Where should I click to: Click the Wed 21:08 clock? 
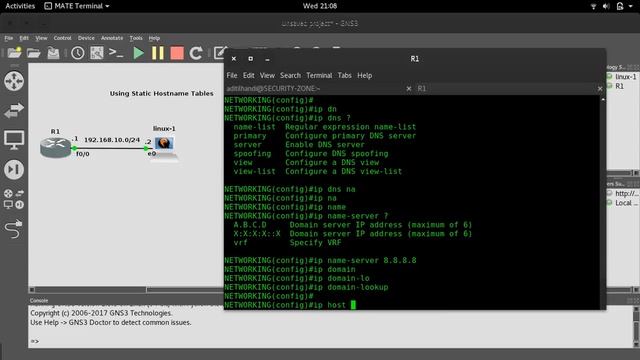click(320, 6)
